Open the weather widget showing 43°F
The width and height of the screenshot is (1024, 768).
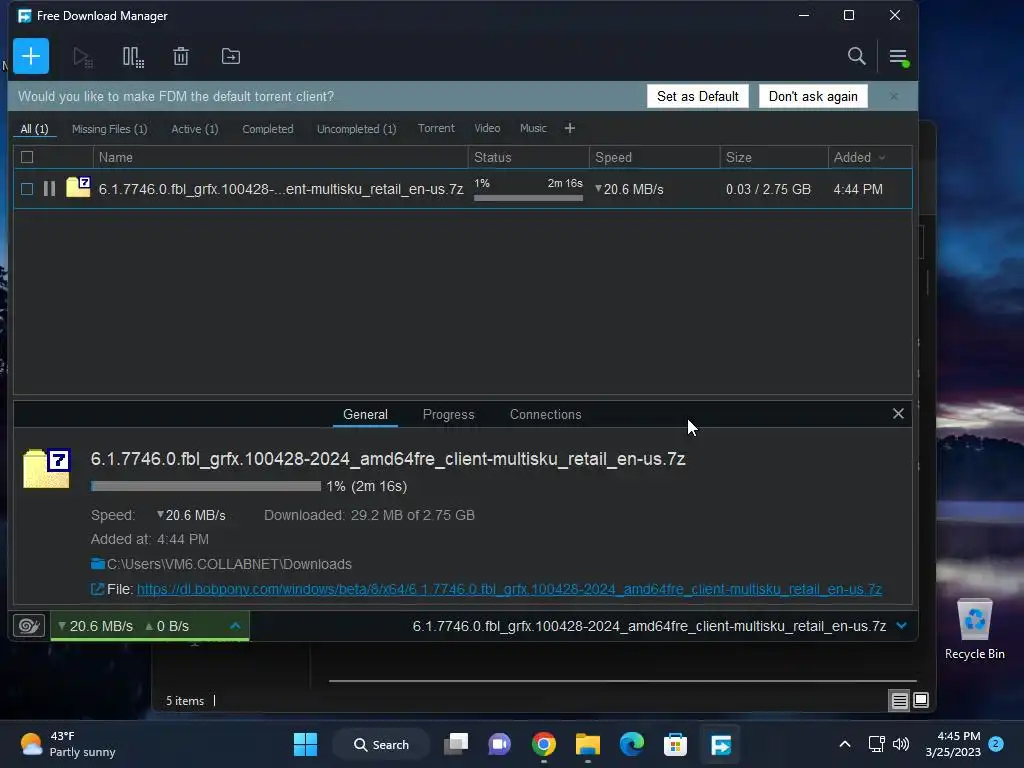(x=67, y=744)
